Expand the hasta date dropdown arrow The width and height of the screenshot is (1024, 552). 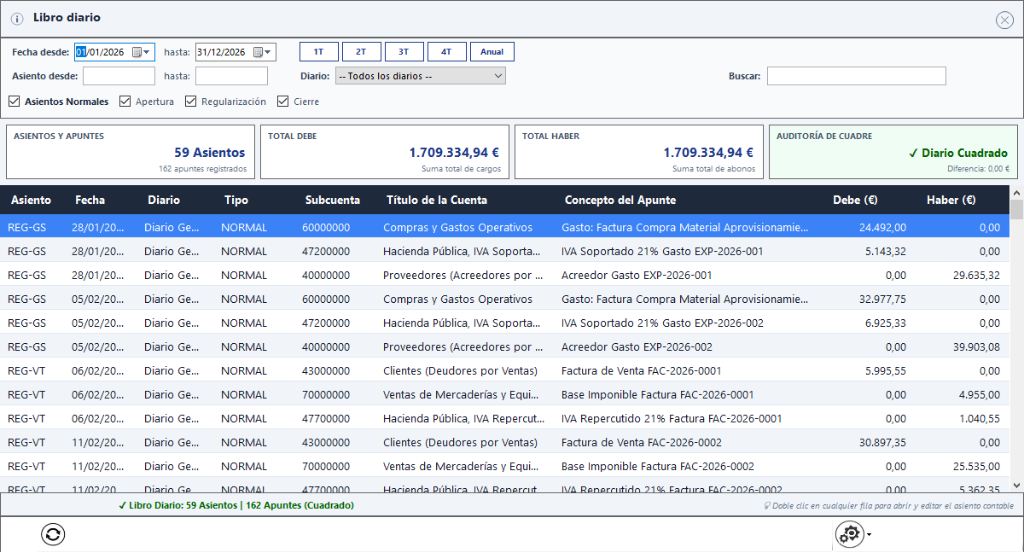click(268, 52)
